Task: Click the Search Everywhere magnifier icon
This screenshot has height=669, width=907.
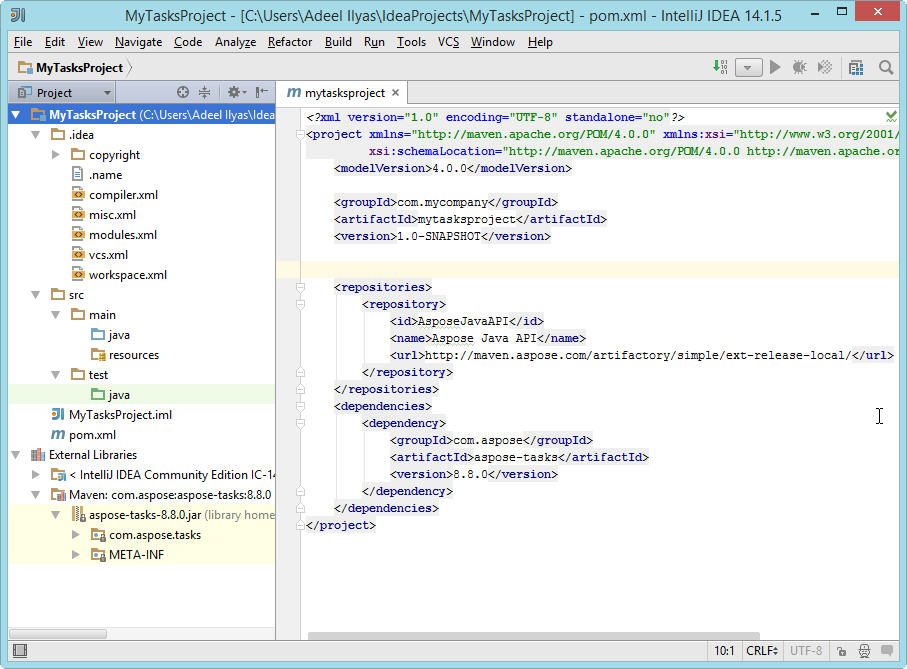Action: 886,67
